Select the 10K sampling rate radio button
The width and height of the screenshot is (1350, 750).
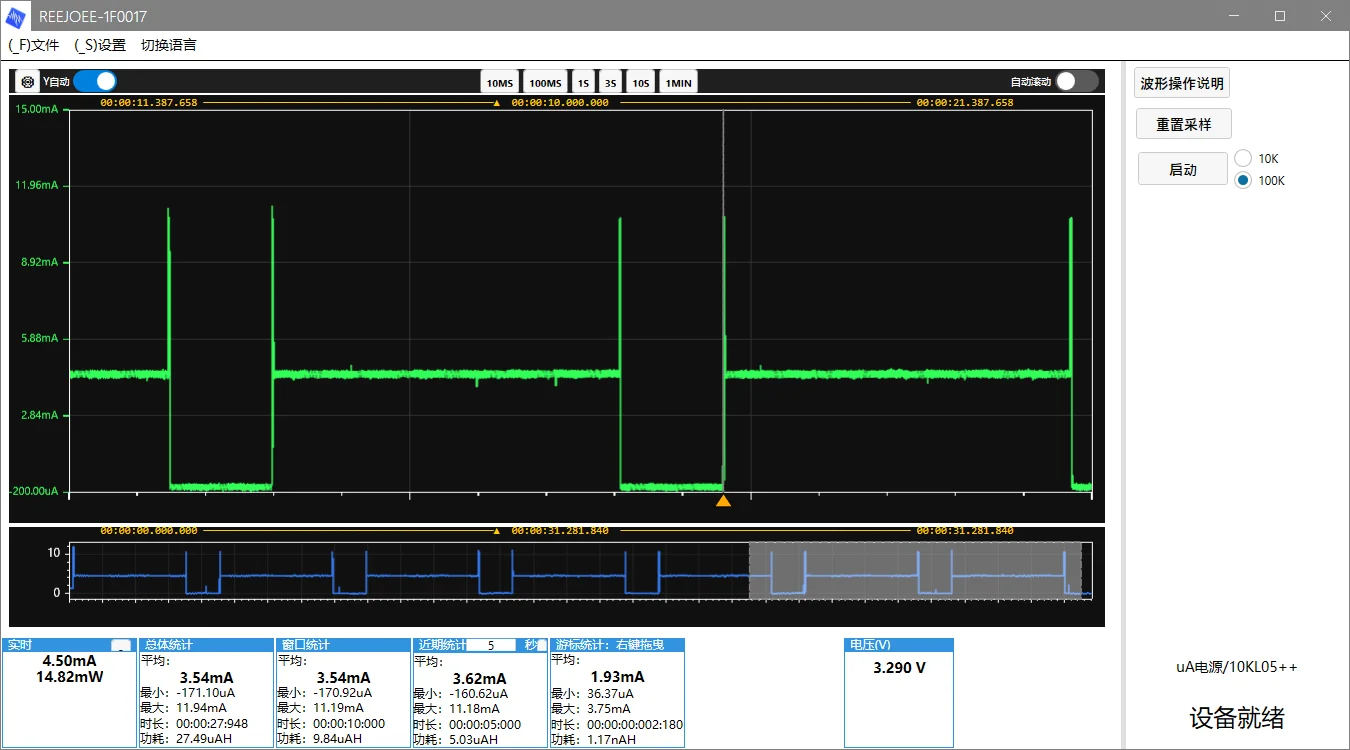[x=1243, y=158]
